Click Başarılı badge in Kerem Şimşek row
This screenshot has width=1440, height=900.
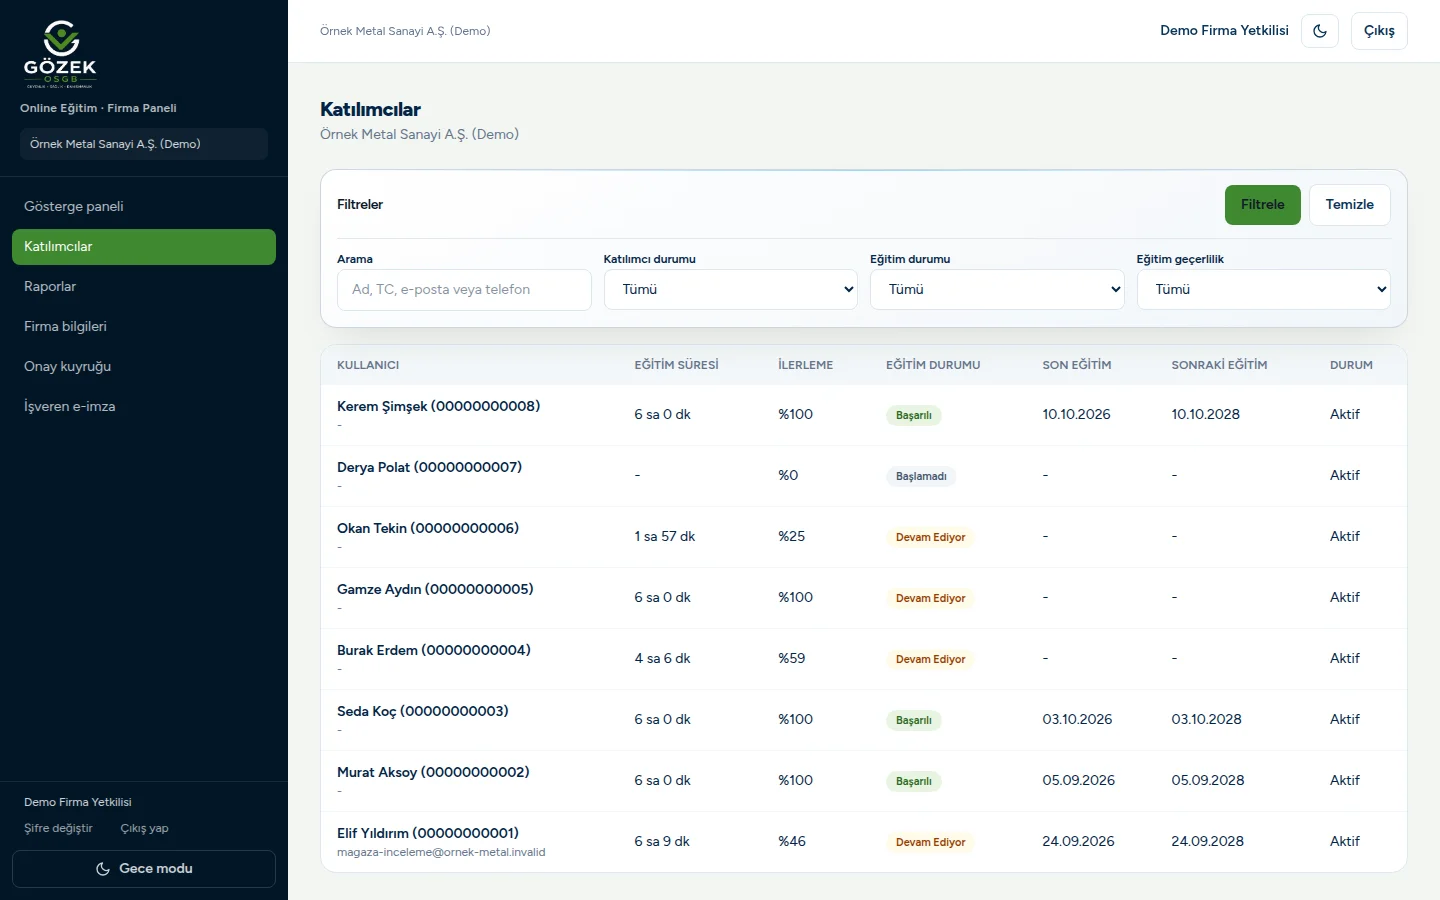click(x=913, y=415)
